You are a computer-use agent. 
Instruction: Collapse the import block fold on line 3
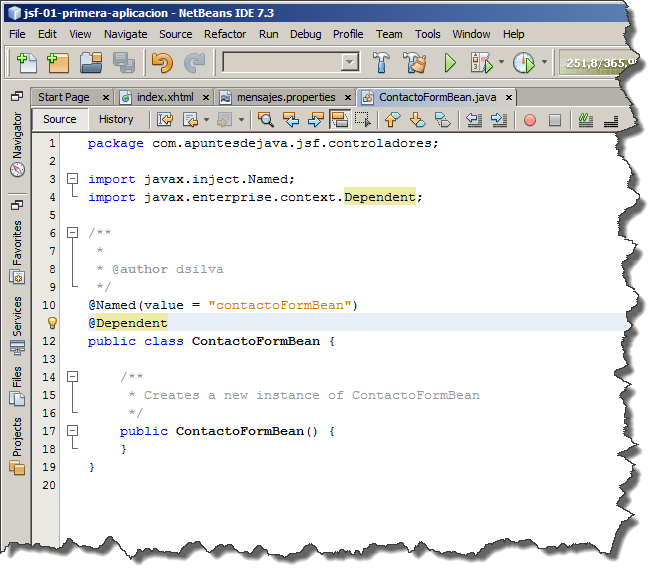pyautogui.click(x=73, y=179)
